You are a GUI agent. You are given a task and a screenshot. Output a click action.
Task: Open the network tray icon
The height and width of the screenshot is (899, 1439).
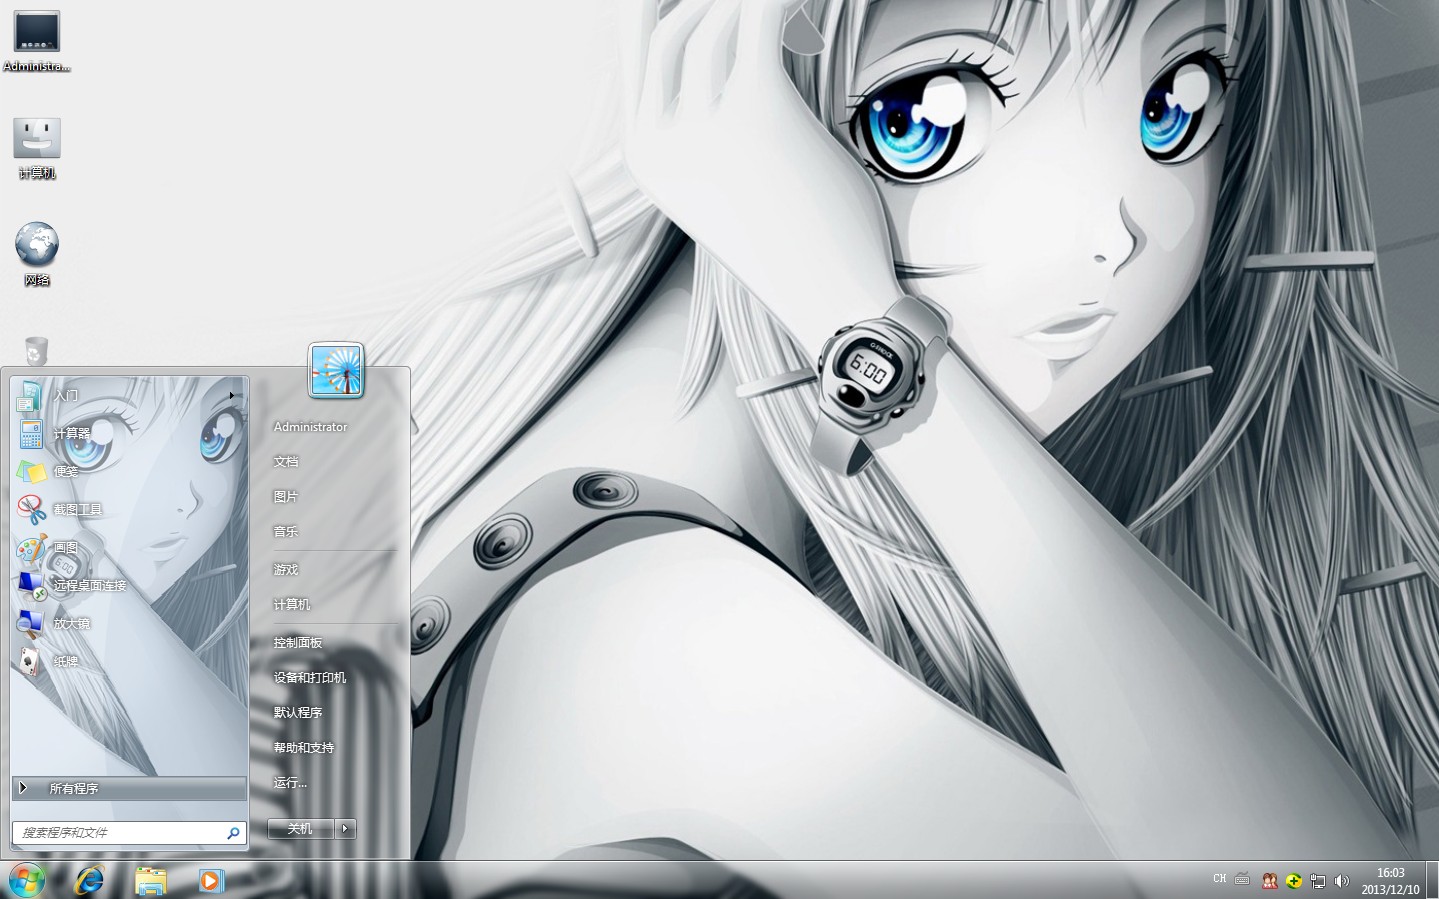point(1318,881)
